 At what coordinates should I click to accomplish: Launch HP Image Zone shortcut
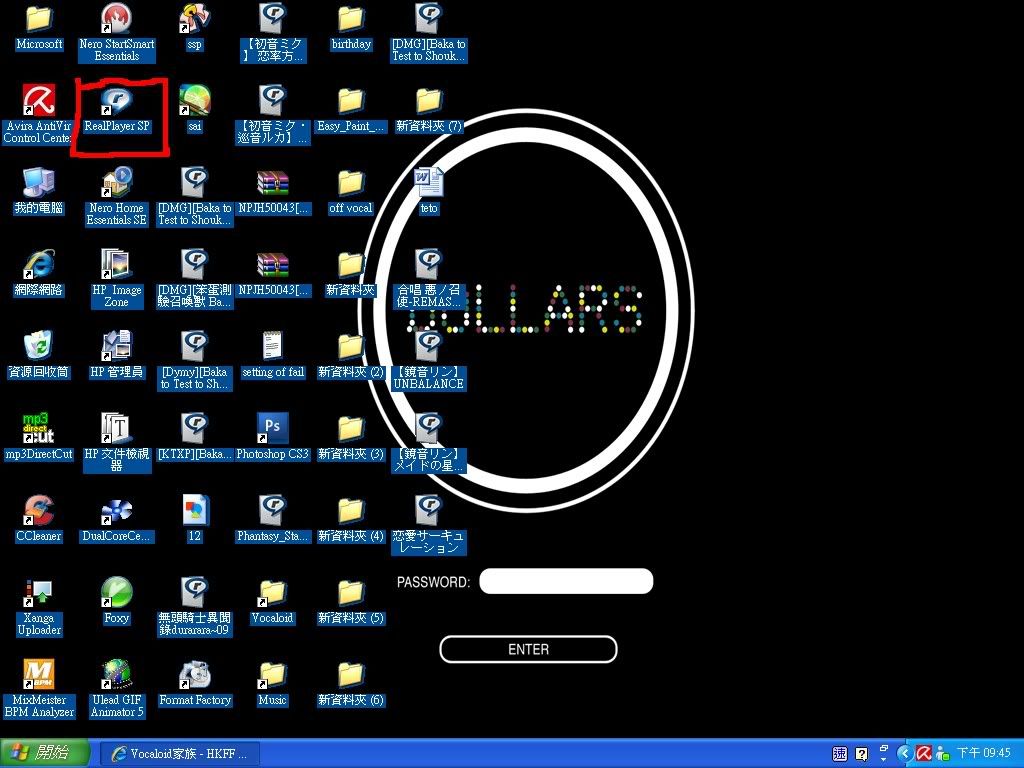(117, 278)
